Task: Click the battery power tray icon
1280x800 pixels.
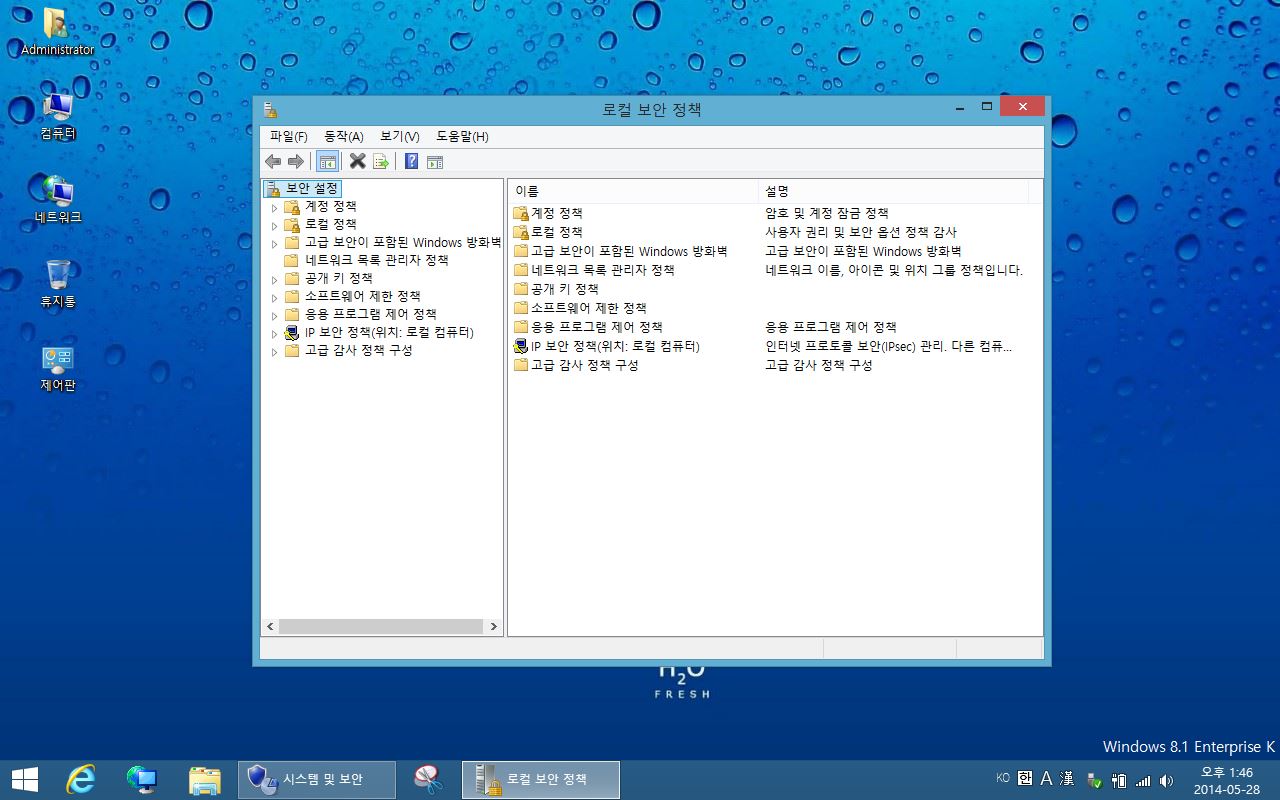Action: click(x=1119, y=780)
